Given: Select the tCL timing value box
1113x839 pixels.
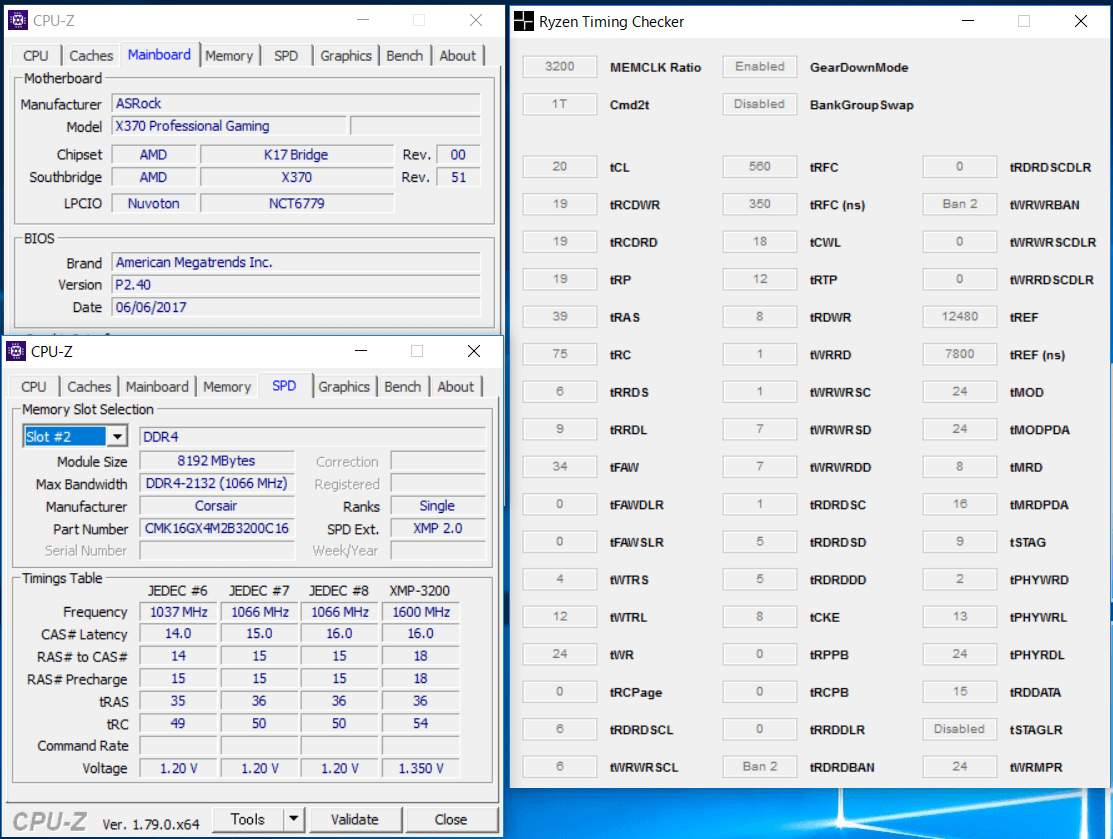Looking at the screenshot, I should (560, 167).
